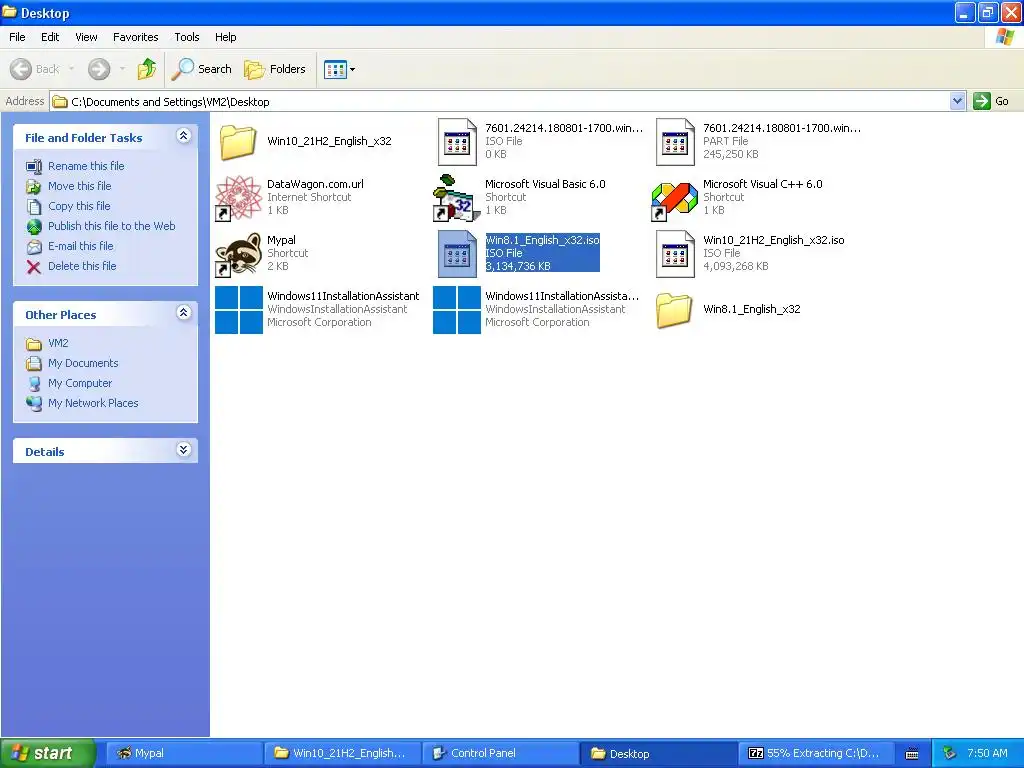This screenshot has width=1024, height=768.
Task: Select the Win10_21H2_English_x32.iso file icon
Action: click(x=675, y=254)
